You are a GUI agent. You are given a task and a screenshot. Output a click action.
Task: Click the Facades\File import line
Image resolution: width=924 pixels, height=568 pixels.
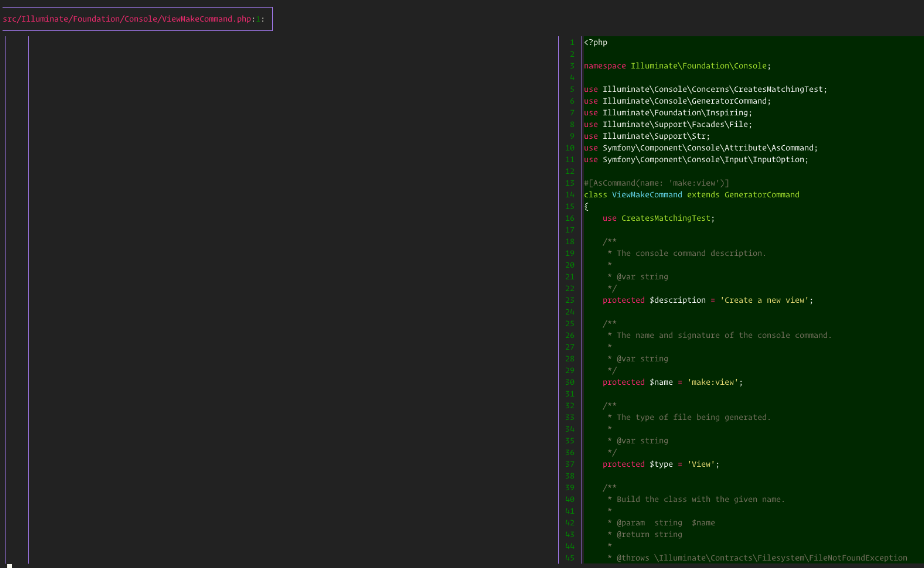668,125
